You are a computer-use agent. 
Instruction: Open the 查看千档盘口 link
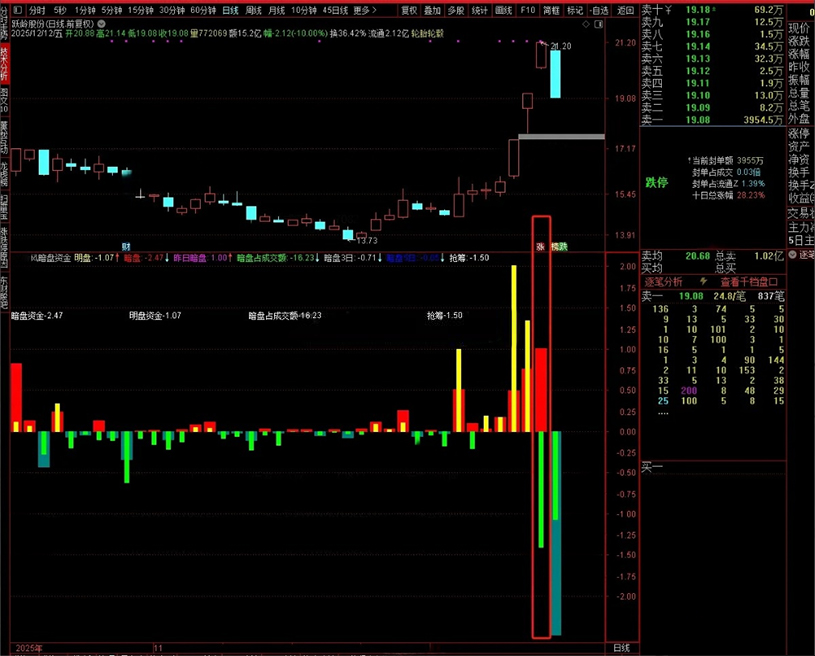point(748,282)
